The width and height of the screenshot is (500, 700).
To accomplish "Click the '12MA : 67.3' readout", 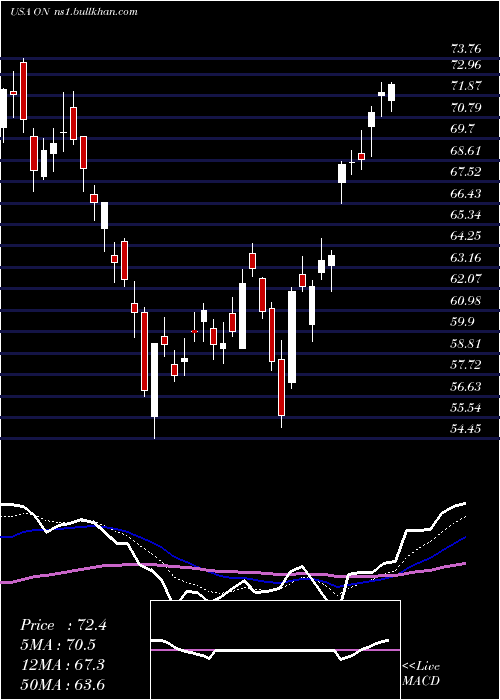I will (62, 664).
